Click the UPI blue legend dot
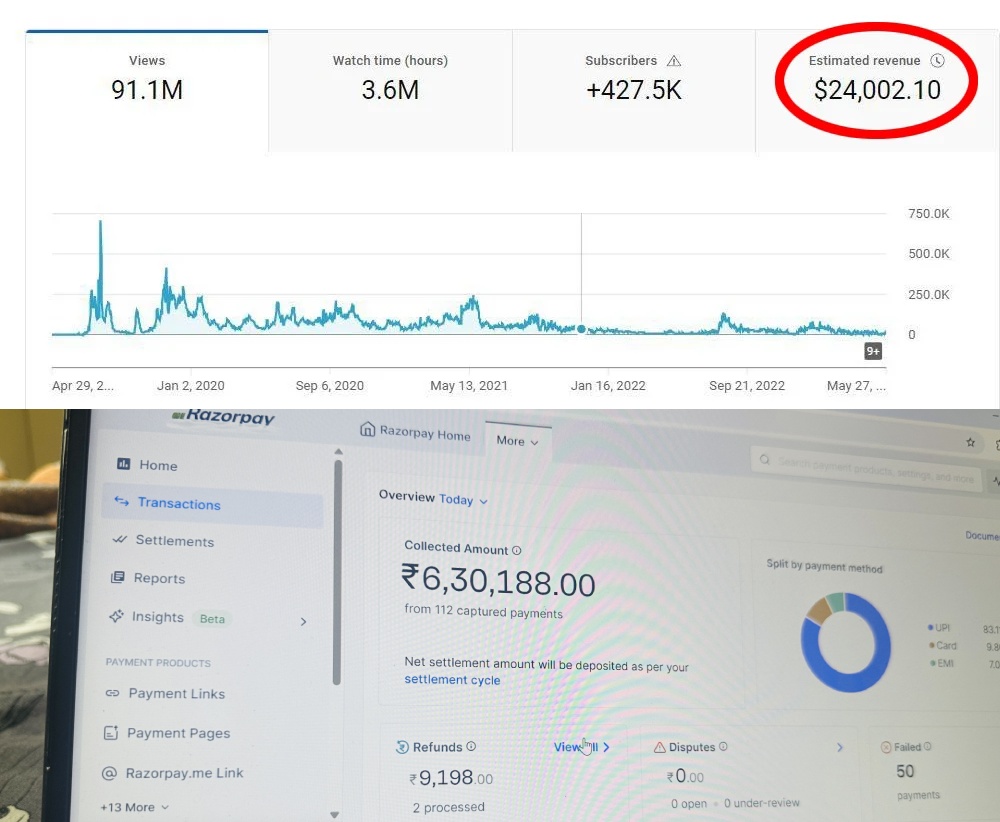 [x=931, y=628]
